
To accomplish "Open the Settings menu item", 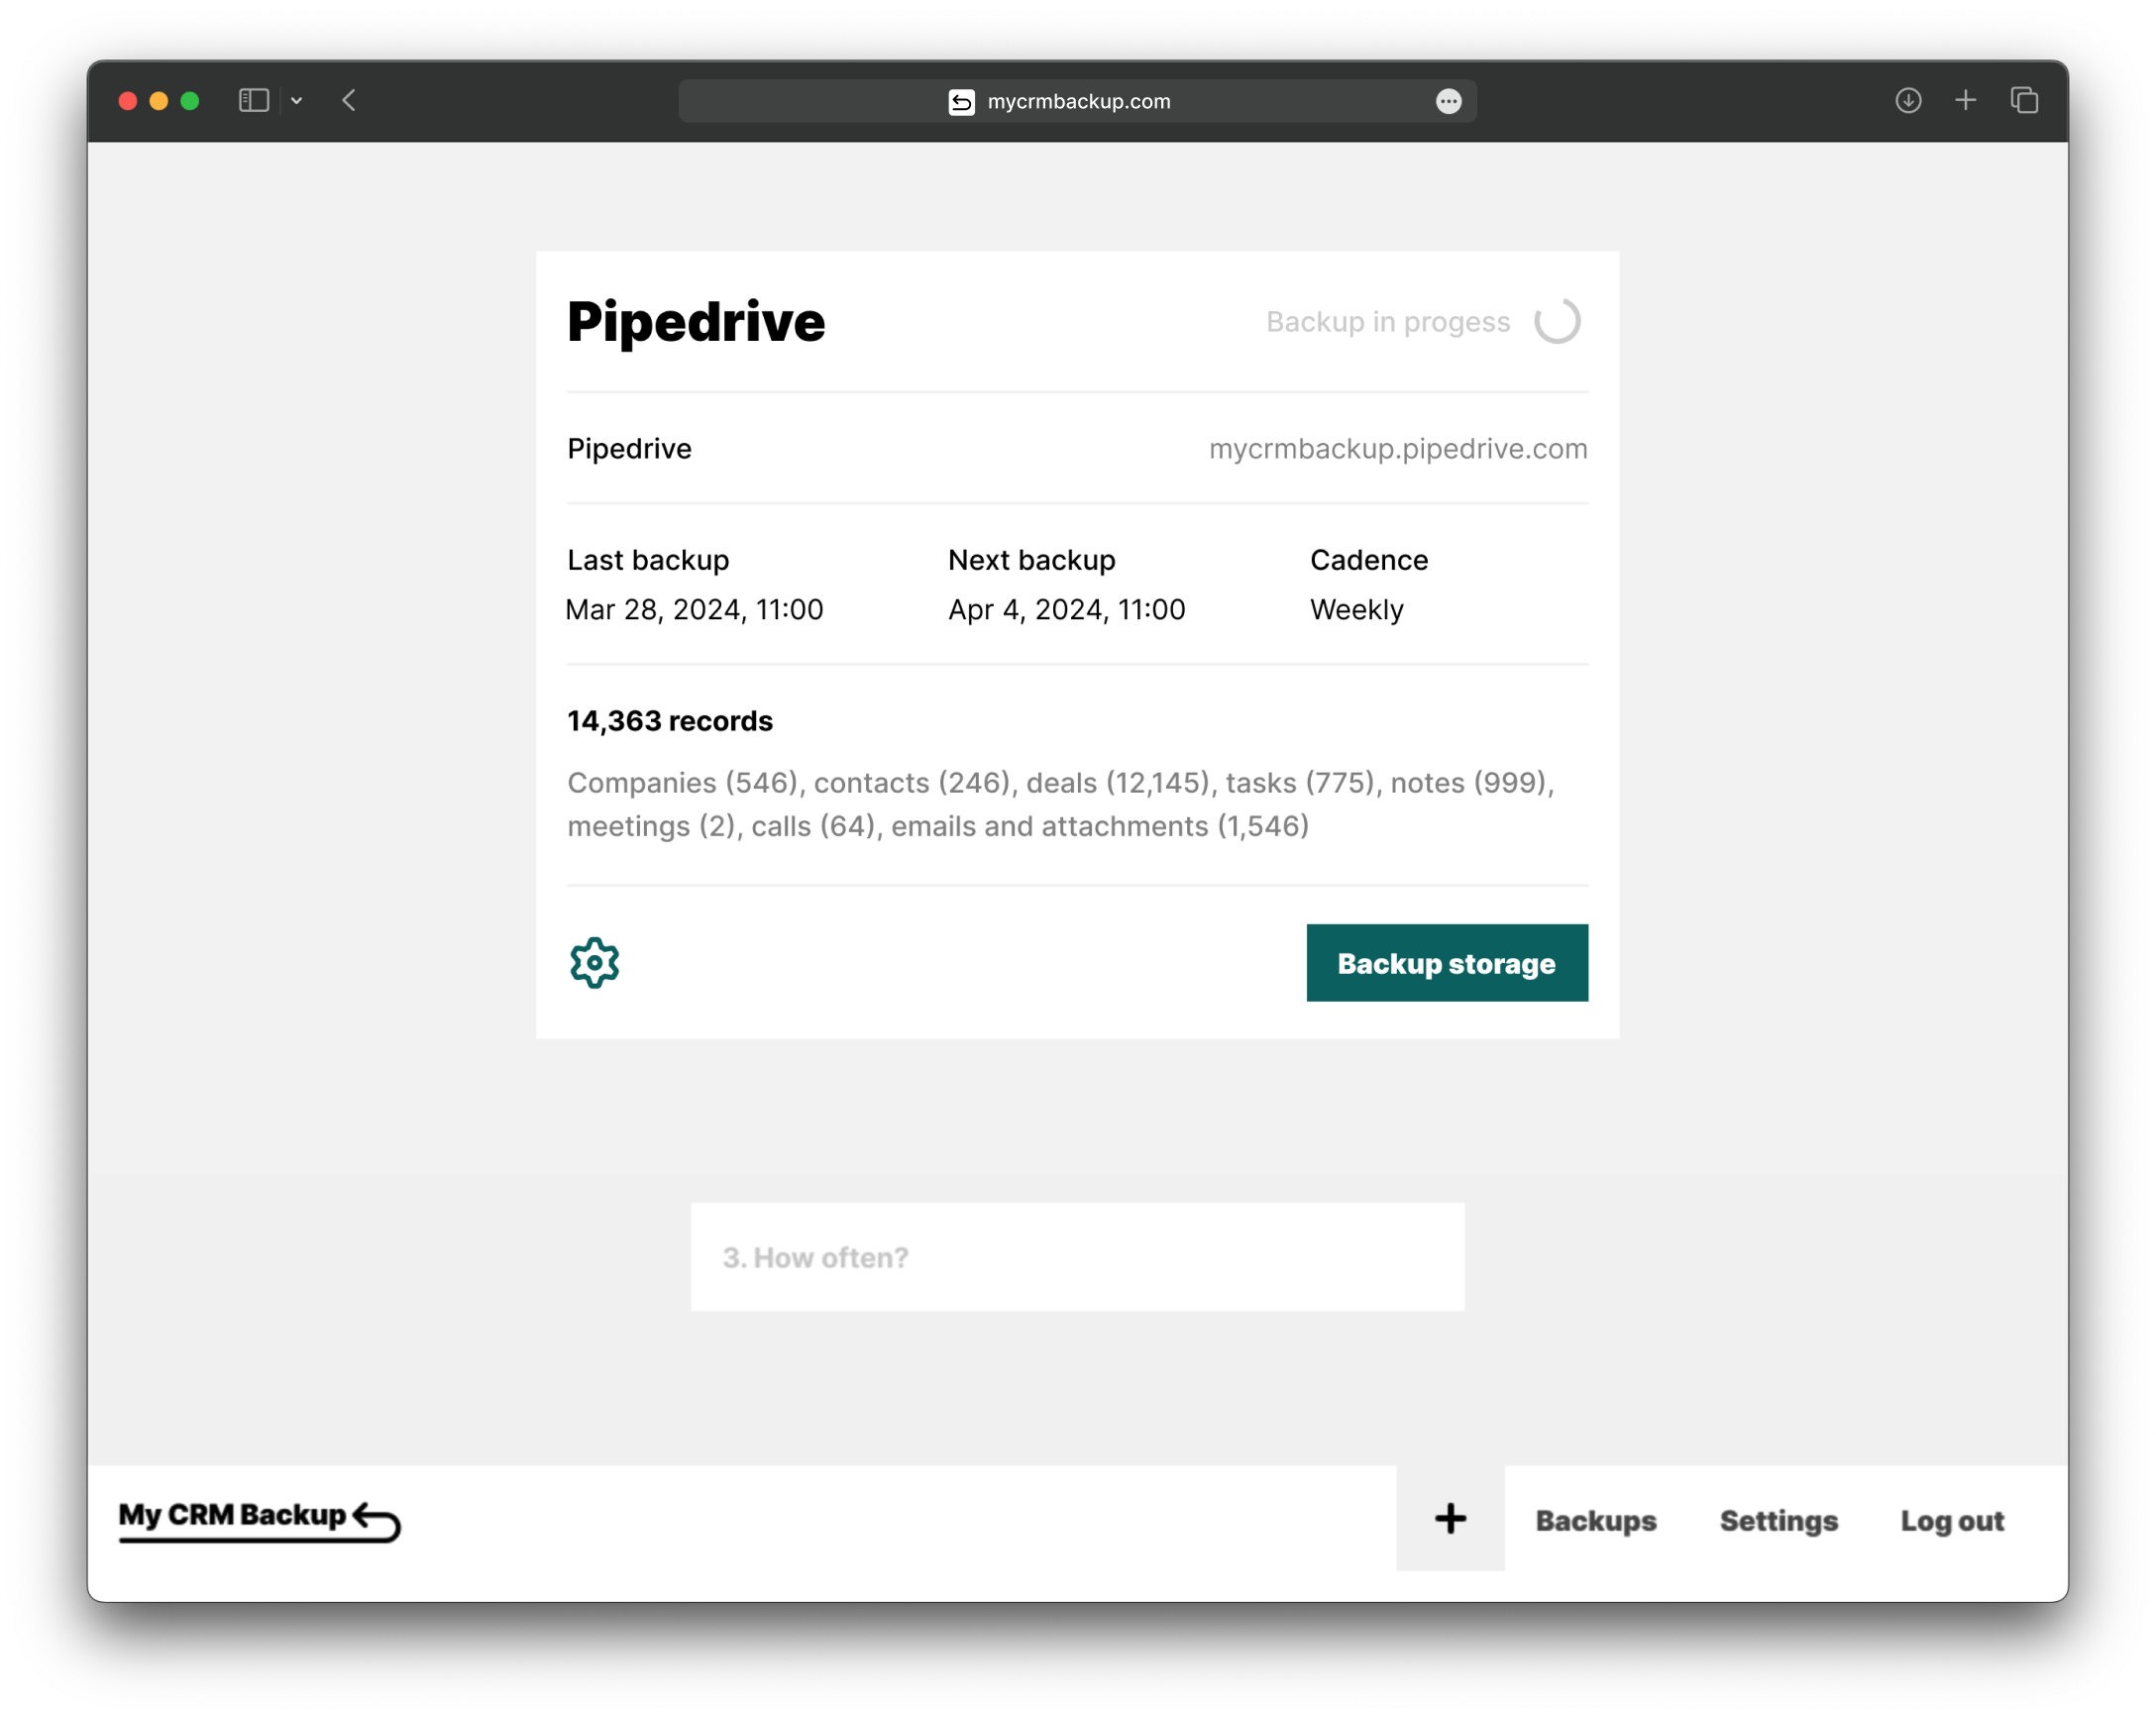I will tap(1779, 1520).
